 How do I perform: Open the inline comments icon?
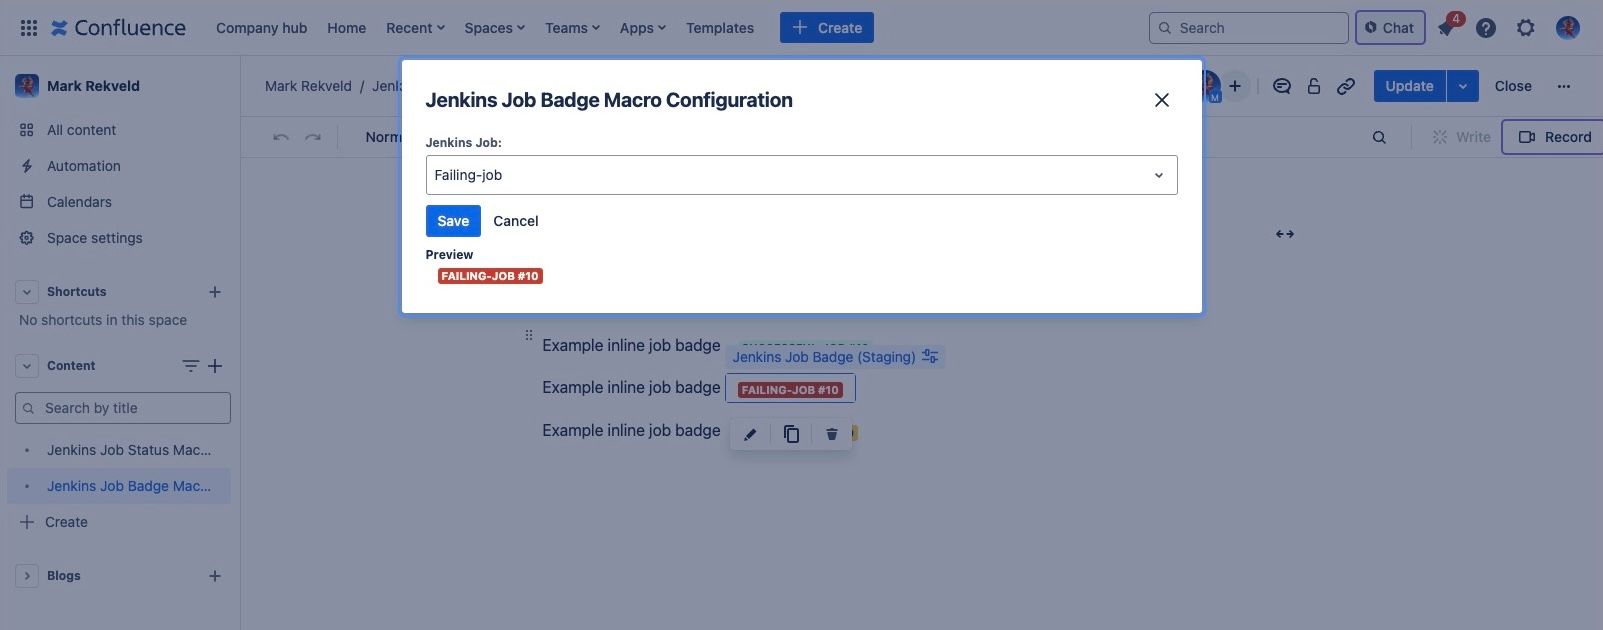point(1281,86)
